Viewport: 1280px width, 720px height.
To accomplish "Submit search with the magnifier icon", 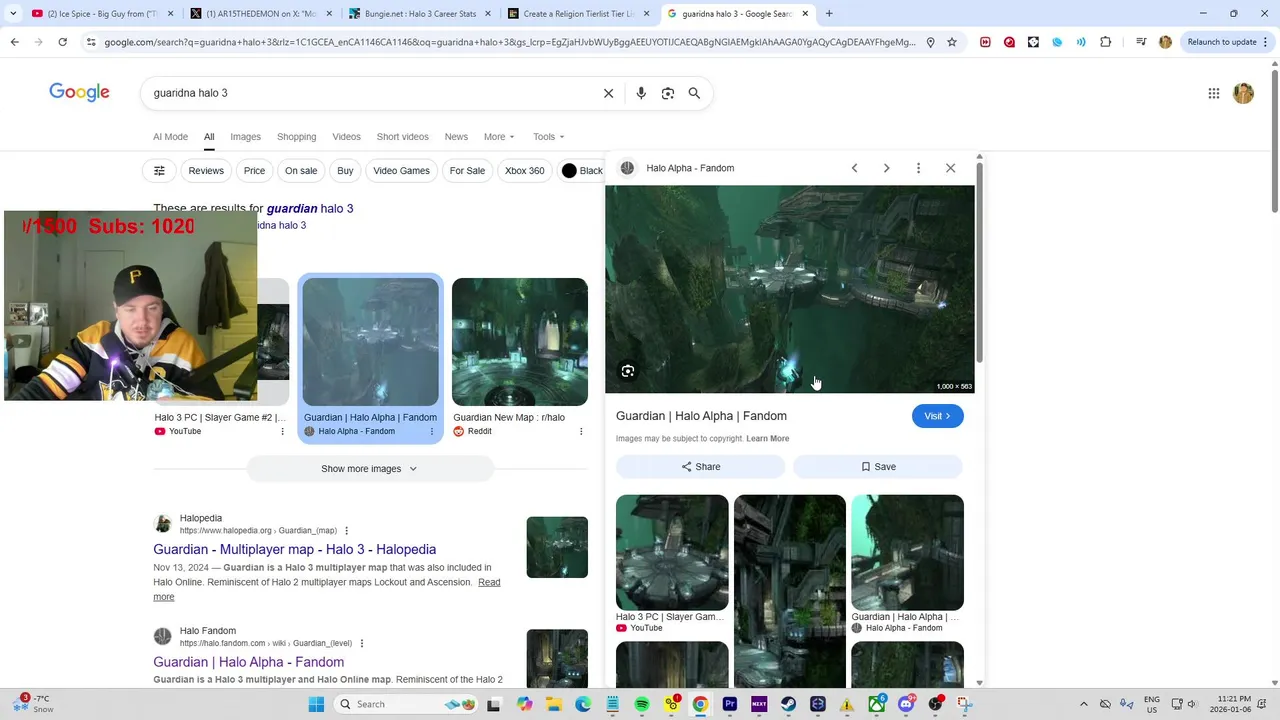I will coord(694,93).
